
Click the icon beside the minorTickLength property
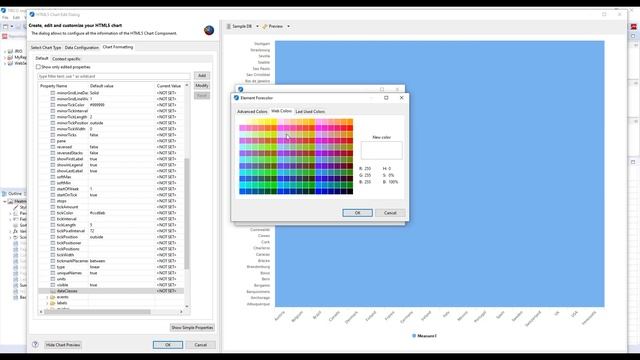tap(53, 117)
